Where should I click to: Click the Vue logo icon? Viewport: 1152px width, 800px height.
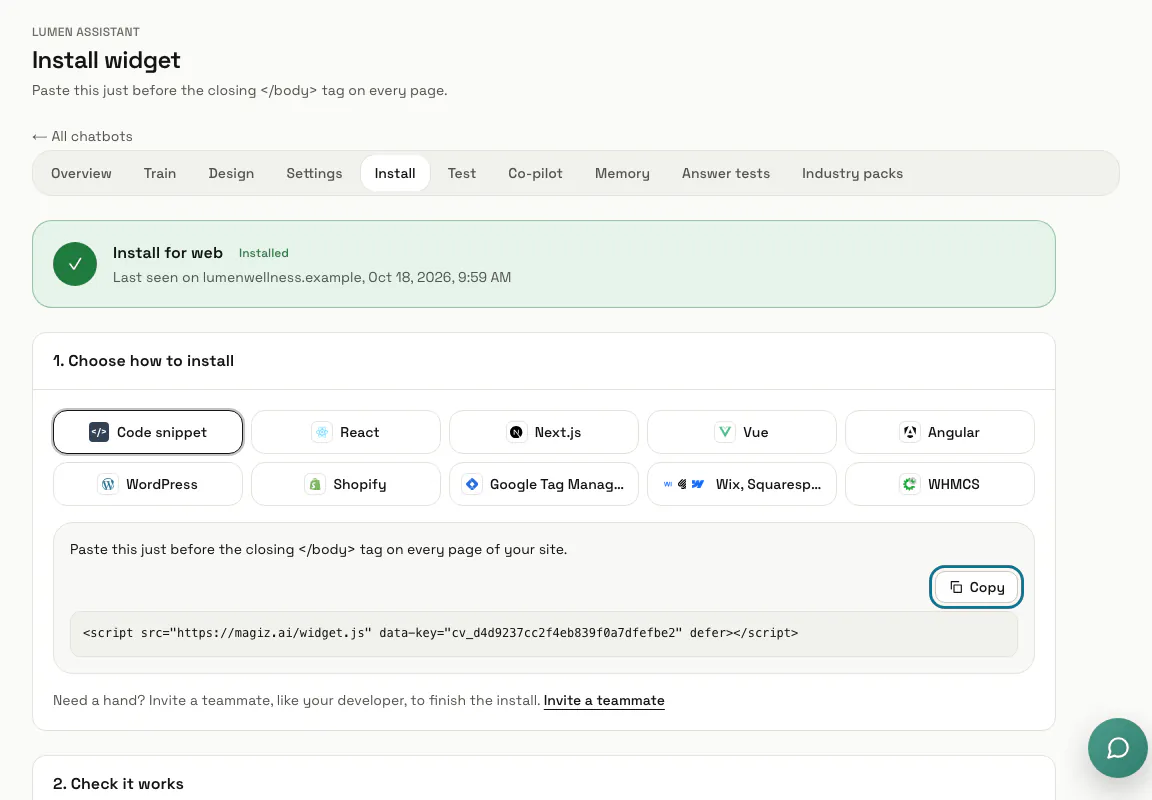pyautogui.click(x=724, y=432)
